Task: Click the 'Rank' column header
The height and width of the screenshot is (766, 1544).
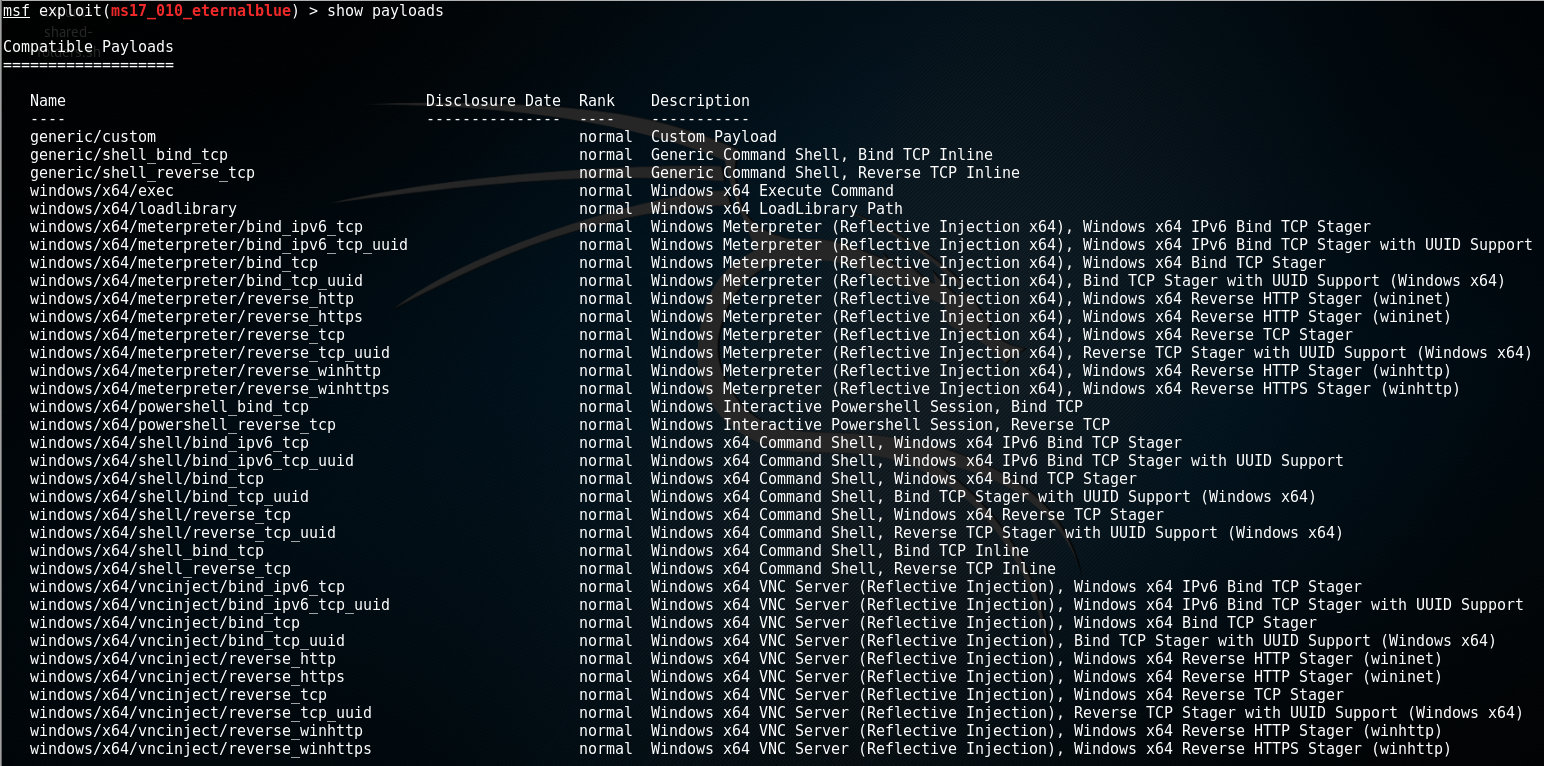Action: pos(597,101)
